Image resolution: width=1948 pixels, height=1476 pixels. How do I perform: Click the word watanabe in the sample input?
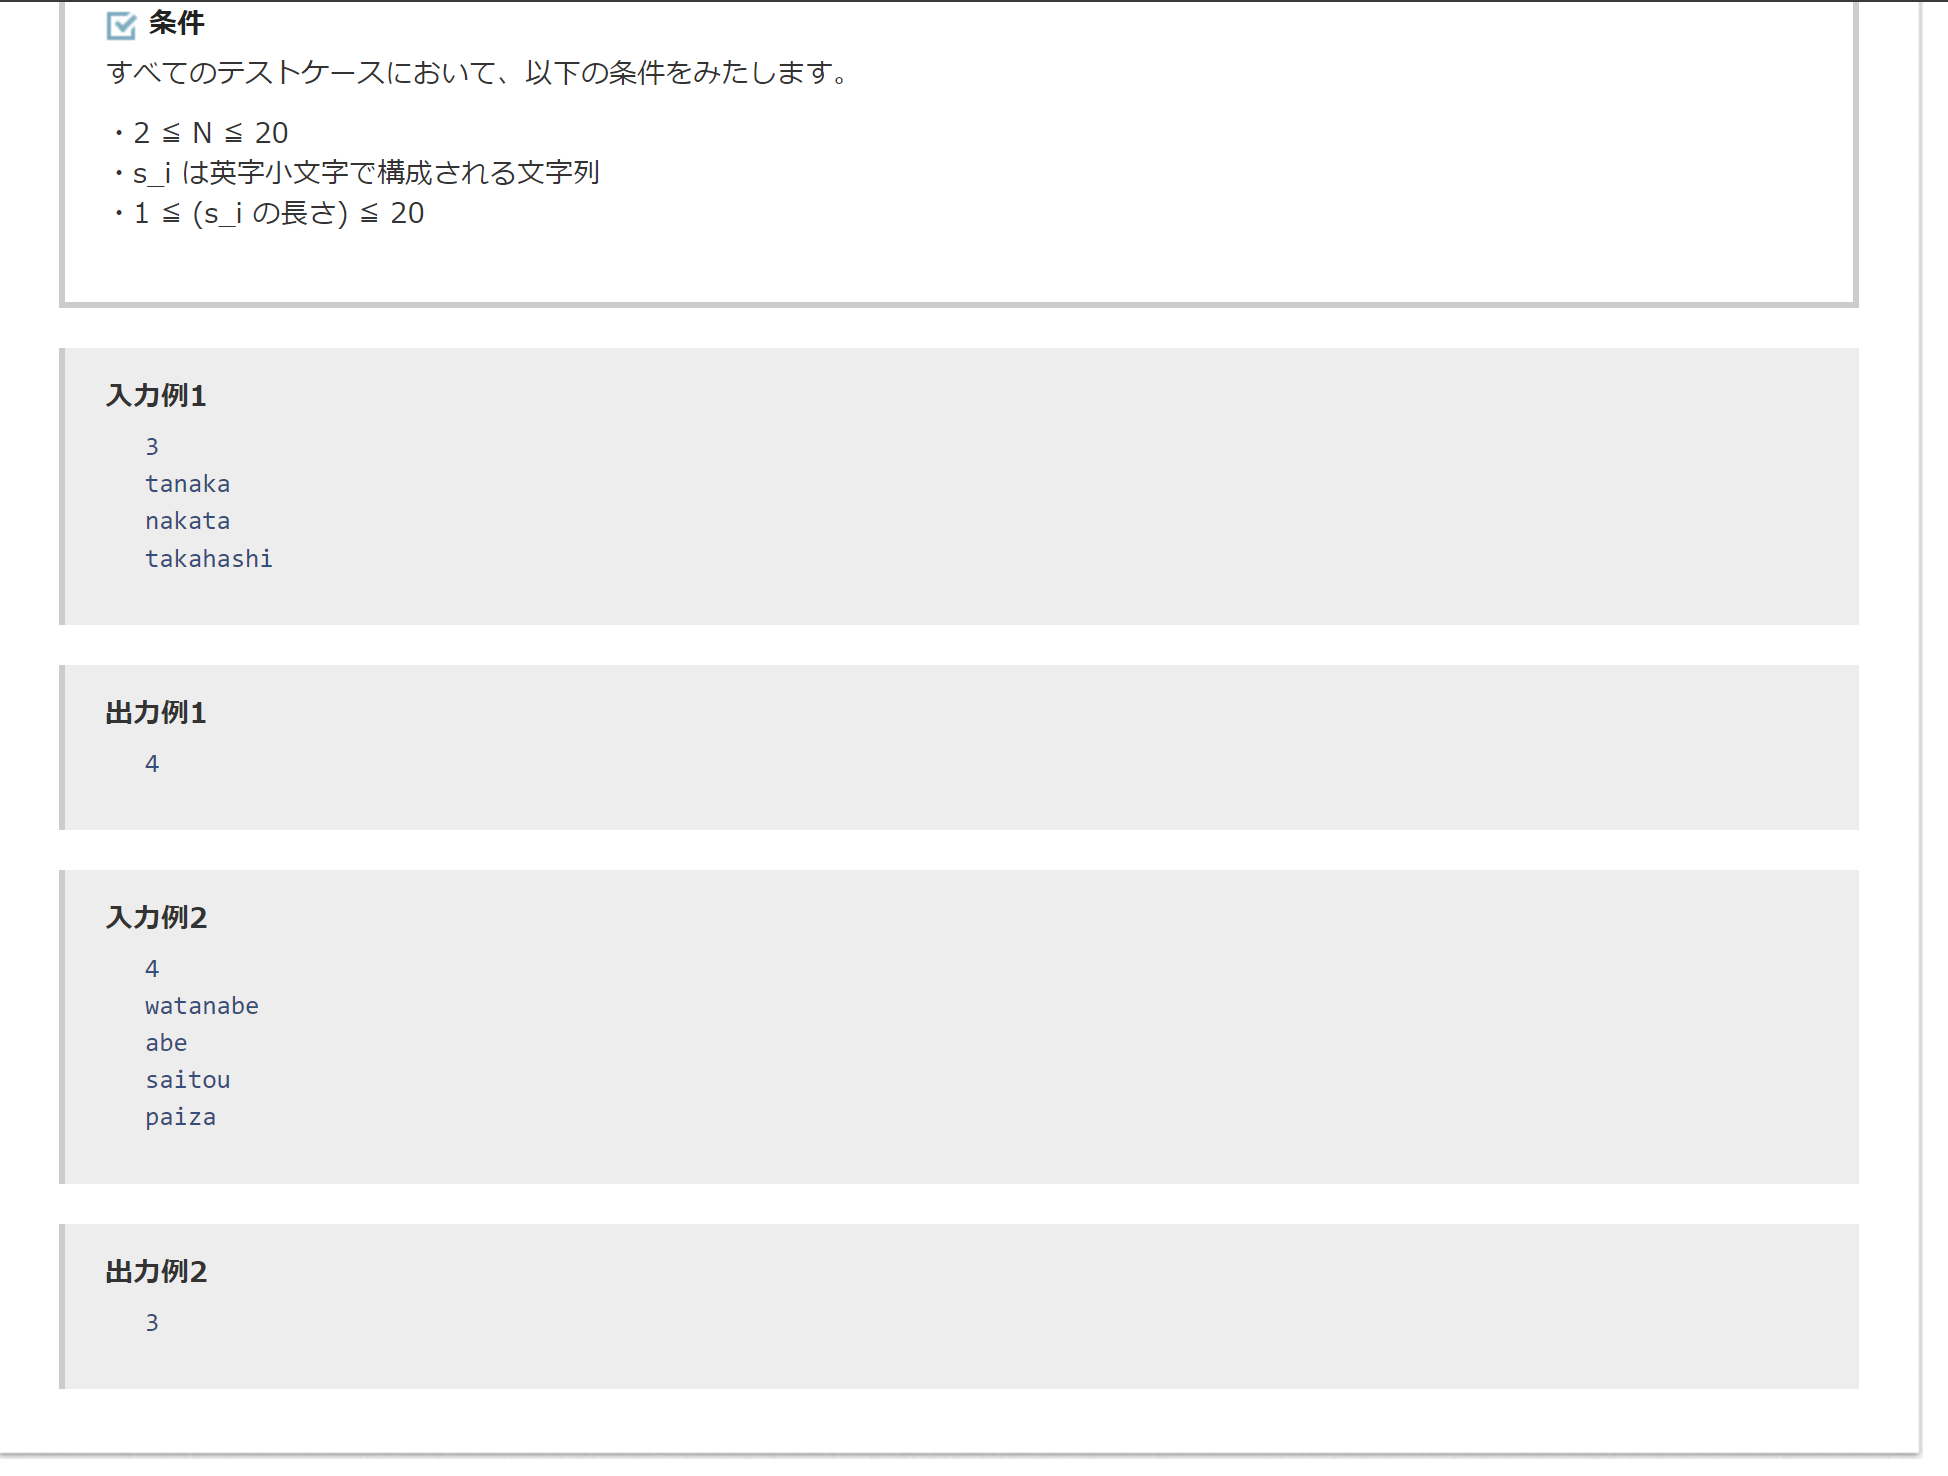click(202, 1006)
